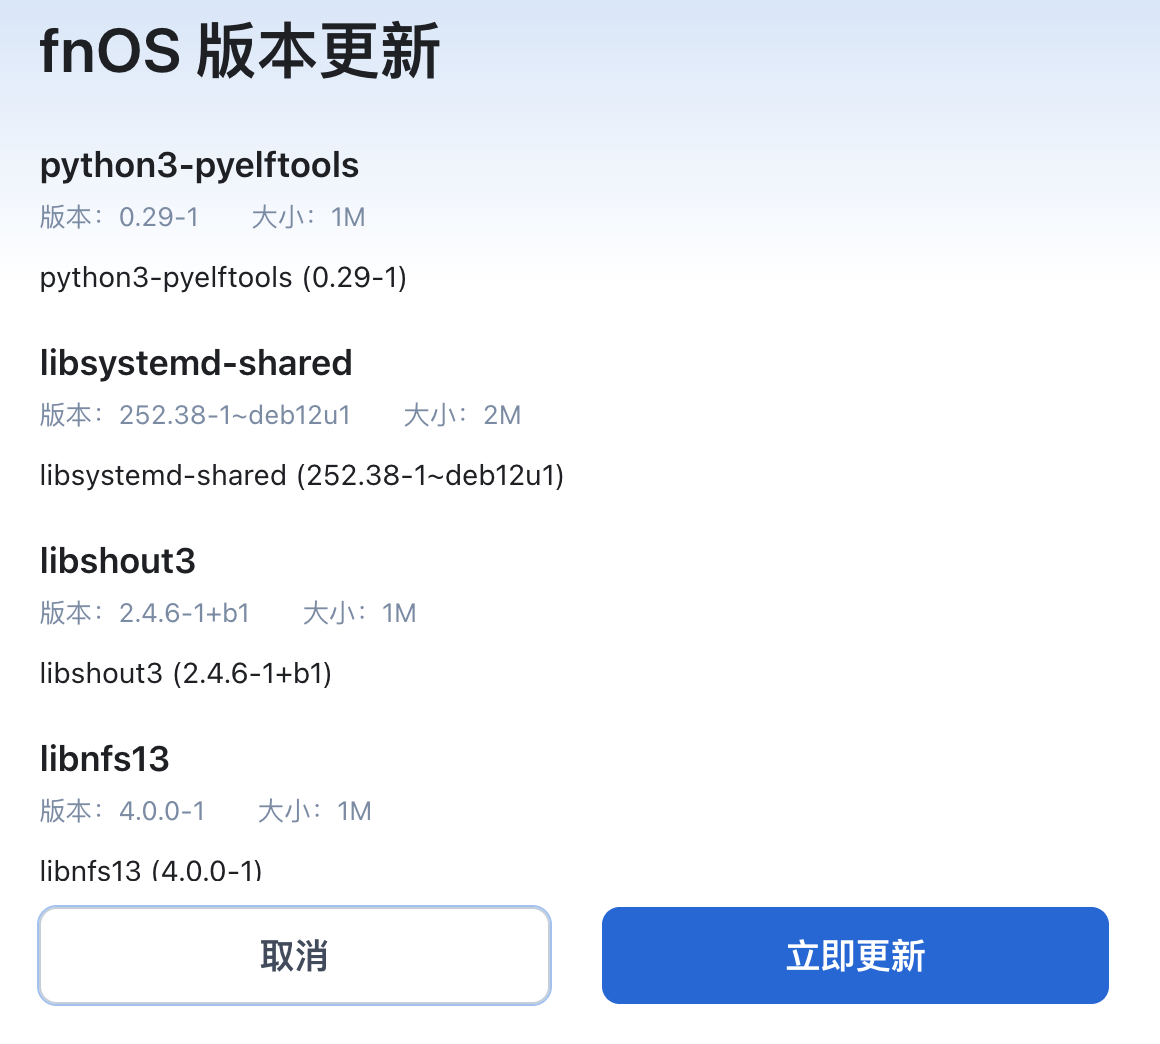The height and width of the screenshot is (1044, 1160).
Task: Click the 大小: 2M size text
Action: click(462, 415)
